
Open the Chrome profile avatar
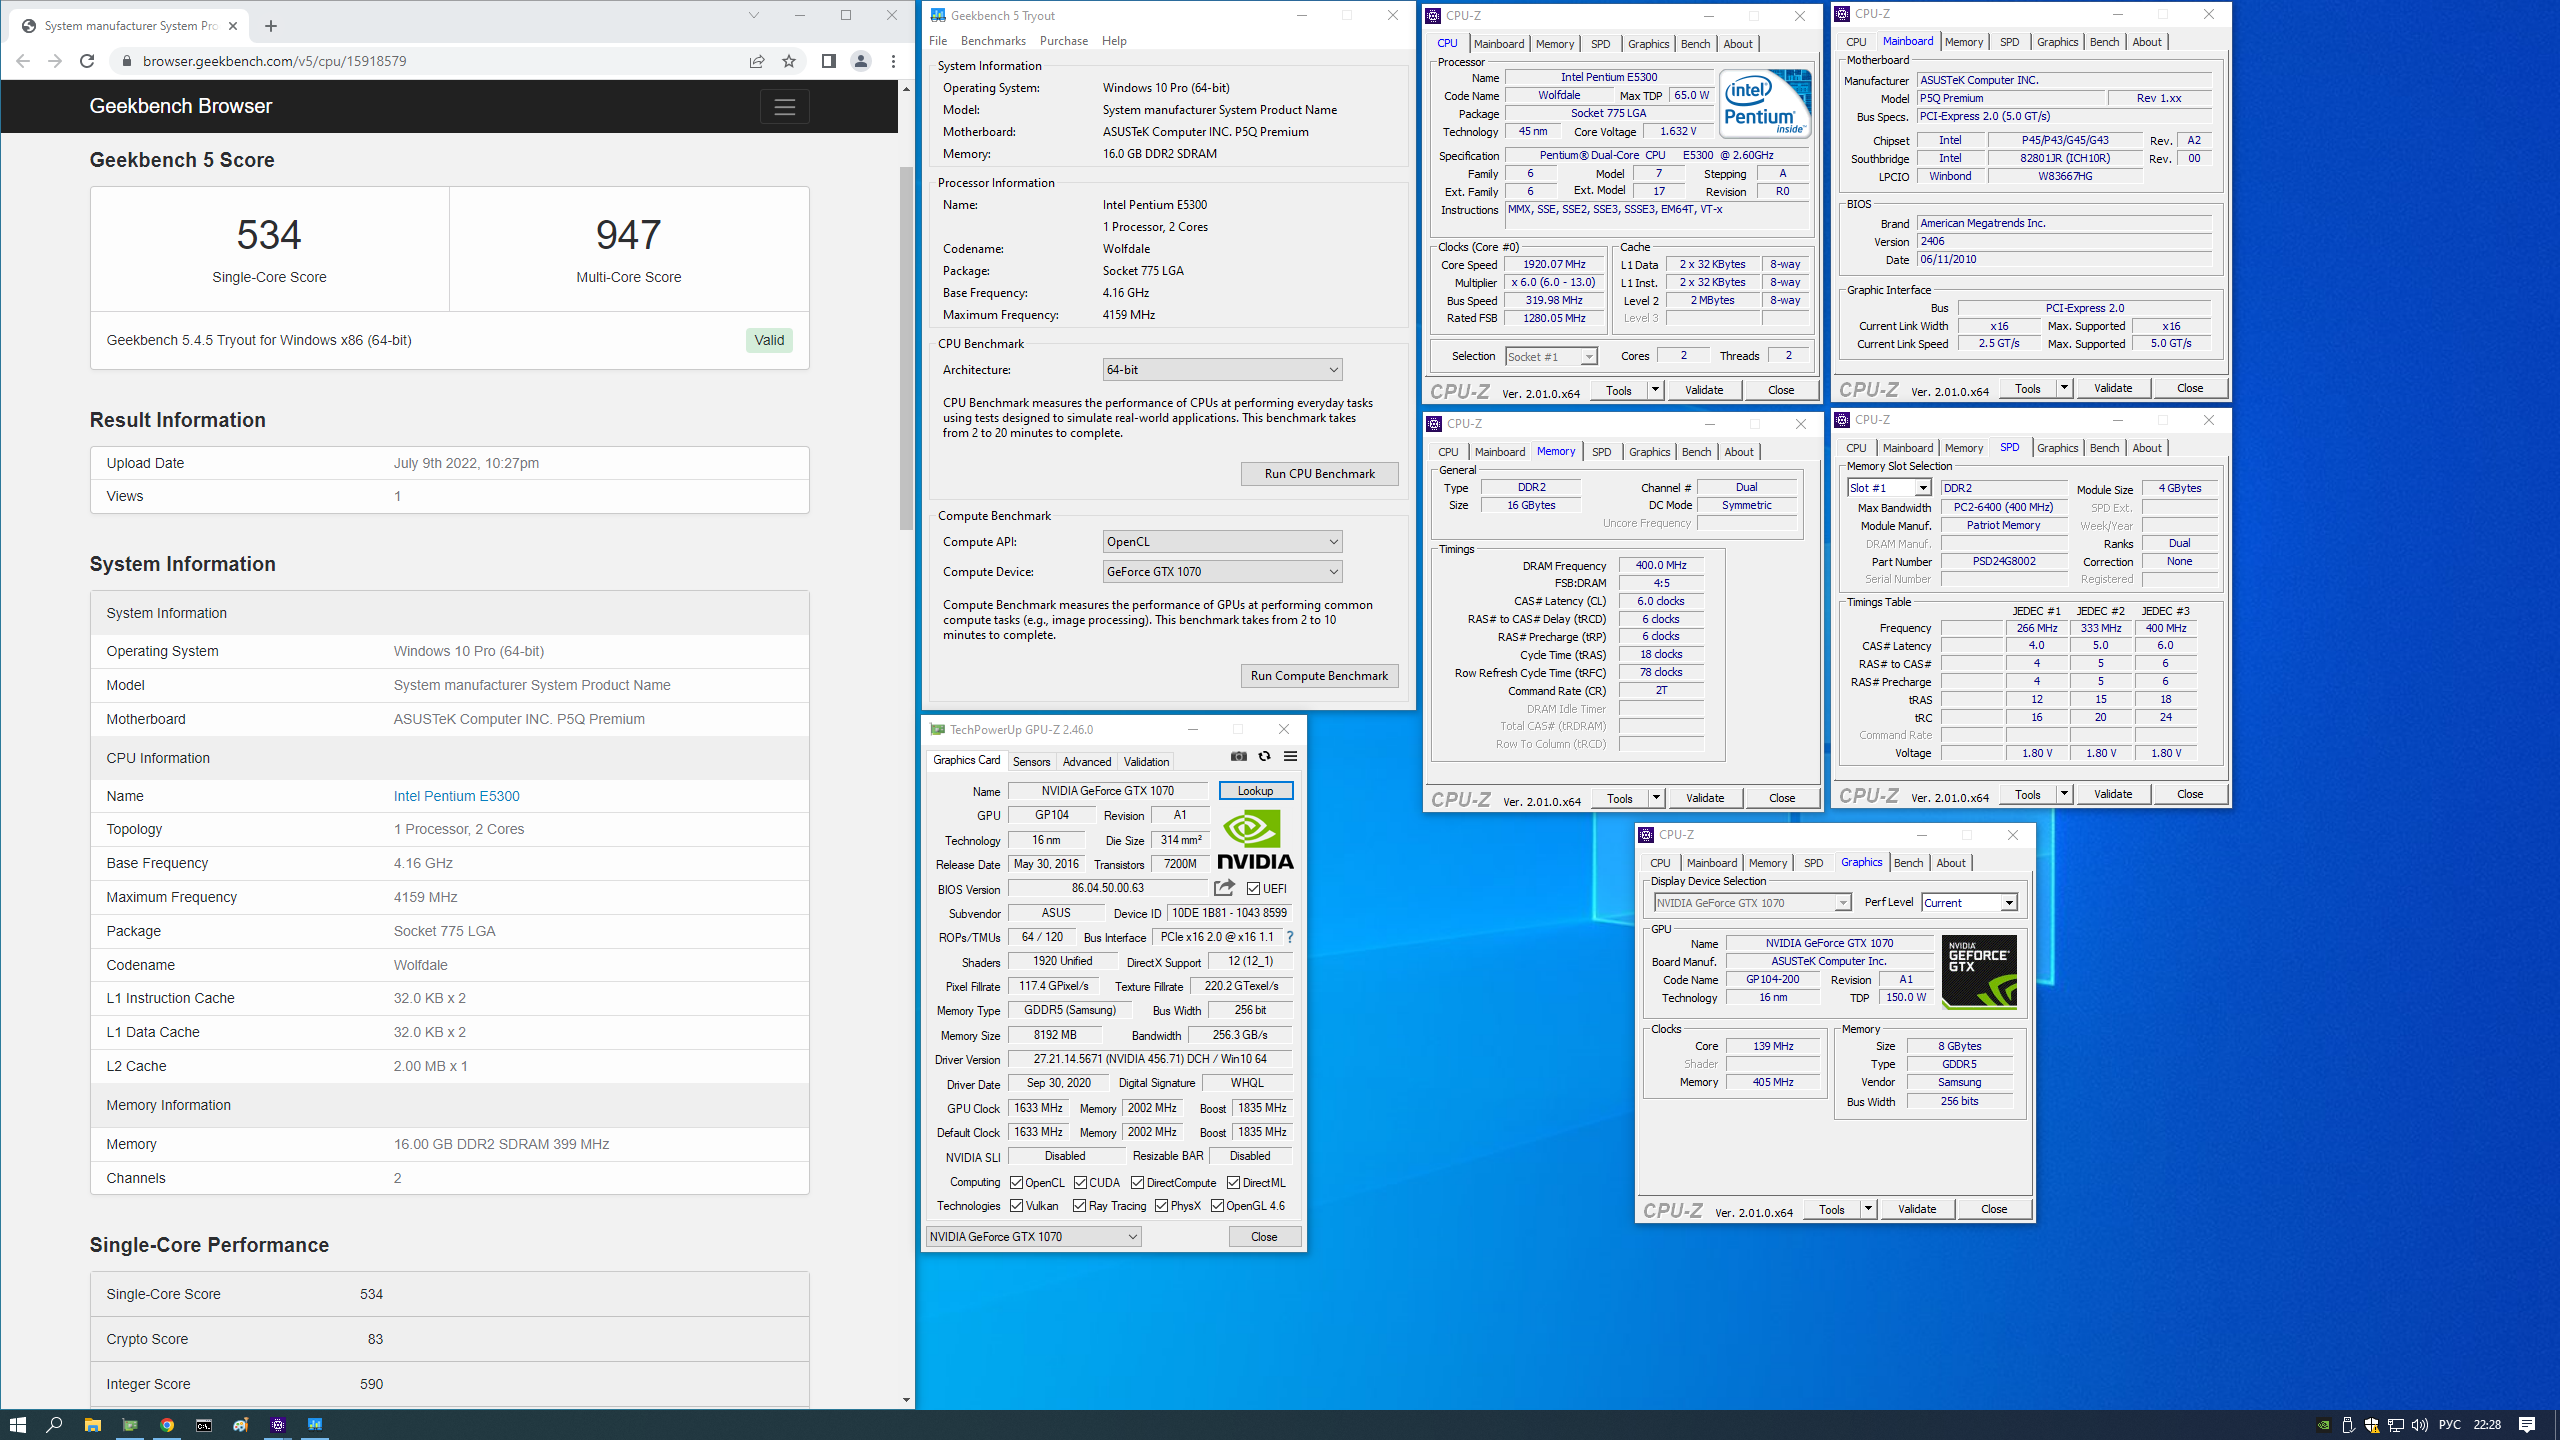(861, 61)
